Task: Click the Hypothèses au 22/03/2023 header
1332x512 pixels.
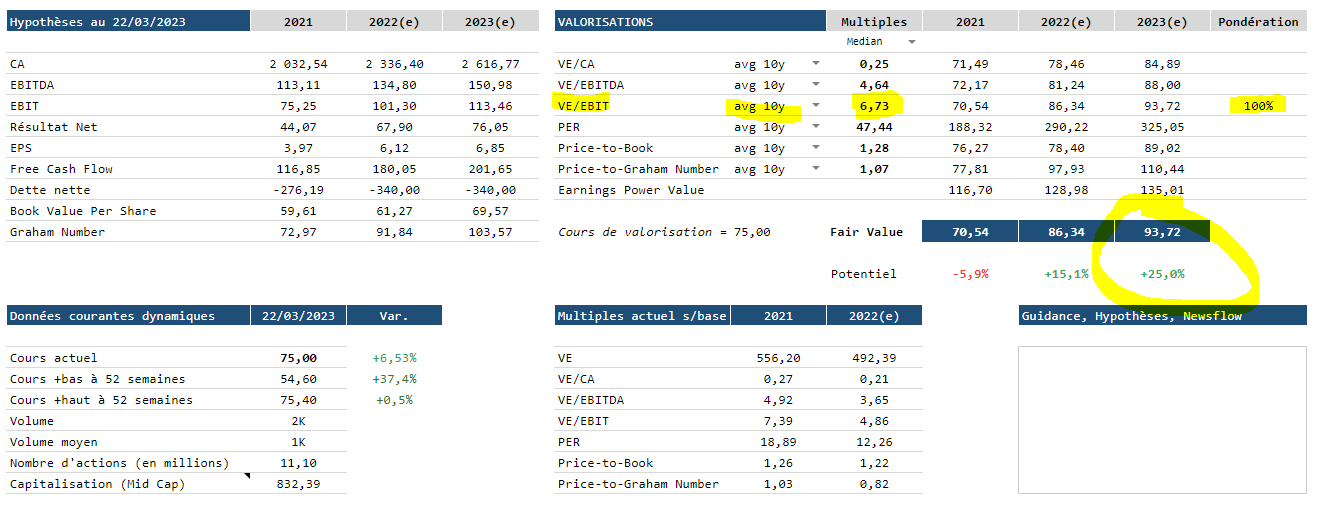Action: tap(128, 21)
